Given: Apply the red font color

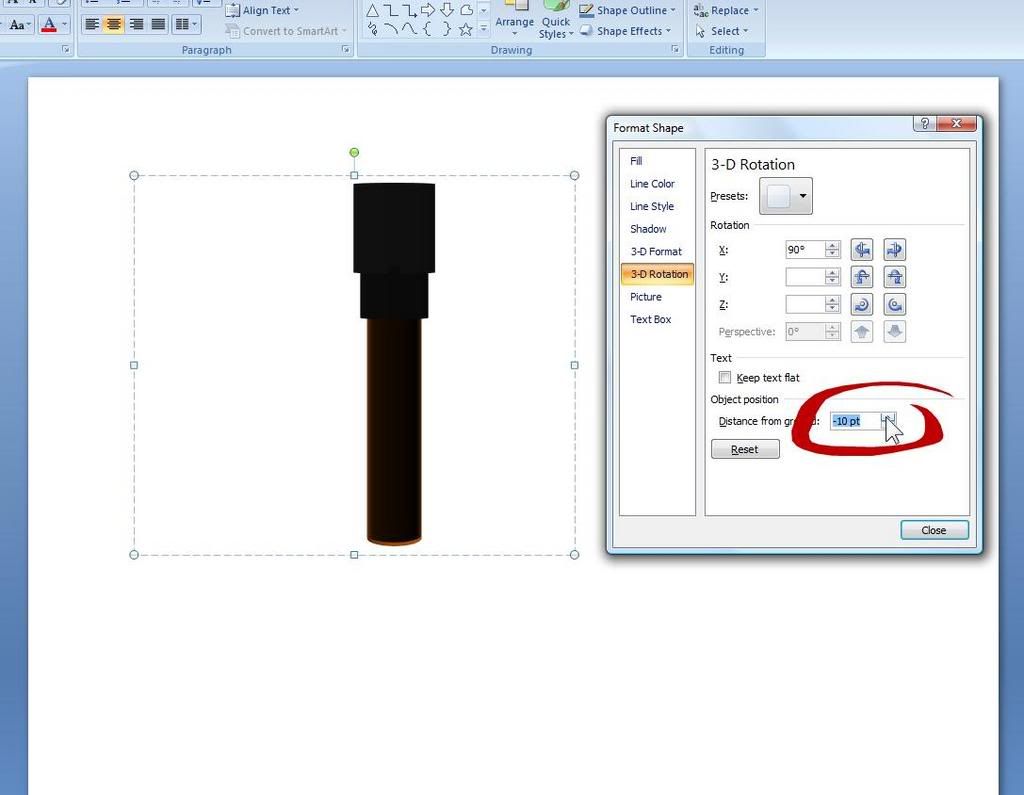Looking at the screenshot, I should 49,25.
